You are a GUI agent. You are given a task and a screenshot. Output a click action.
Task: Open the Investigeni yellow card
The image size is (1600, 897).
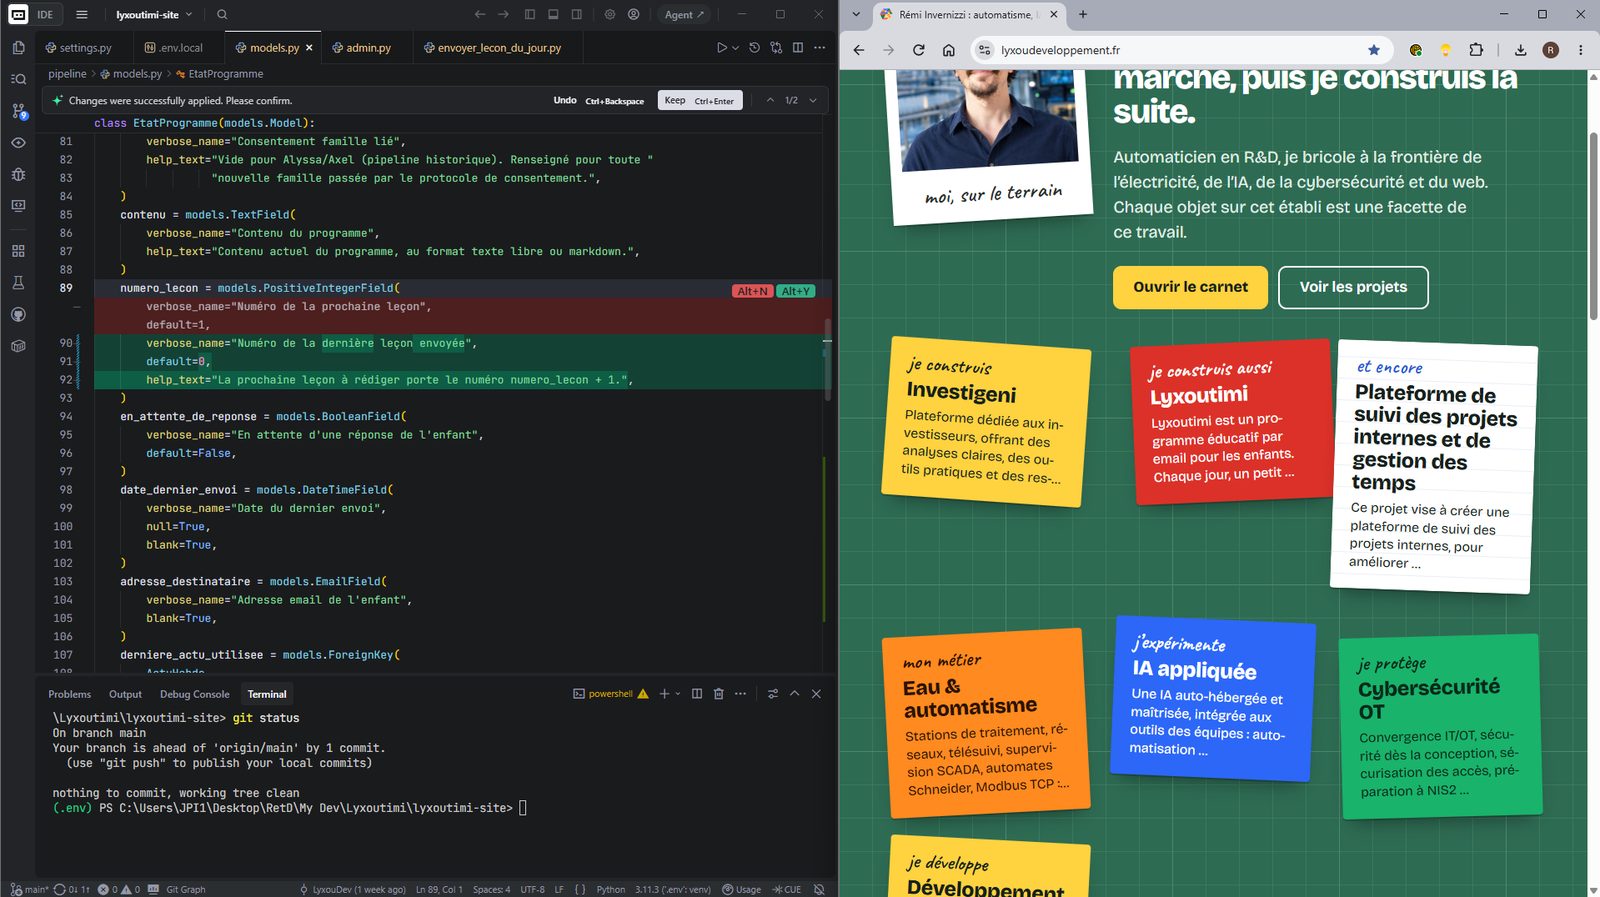pos(985,422)
